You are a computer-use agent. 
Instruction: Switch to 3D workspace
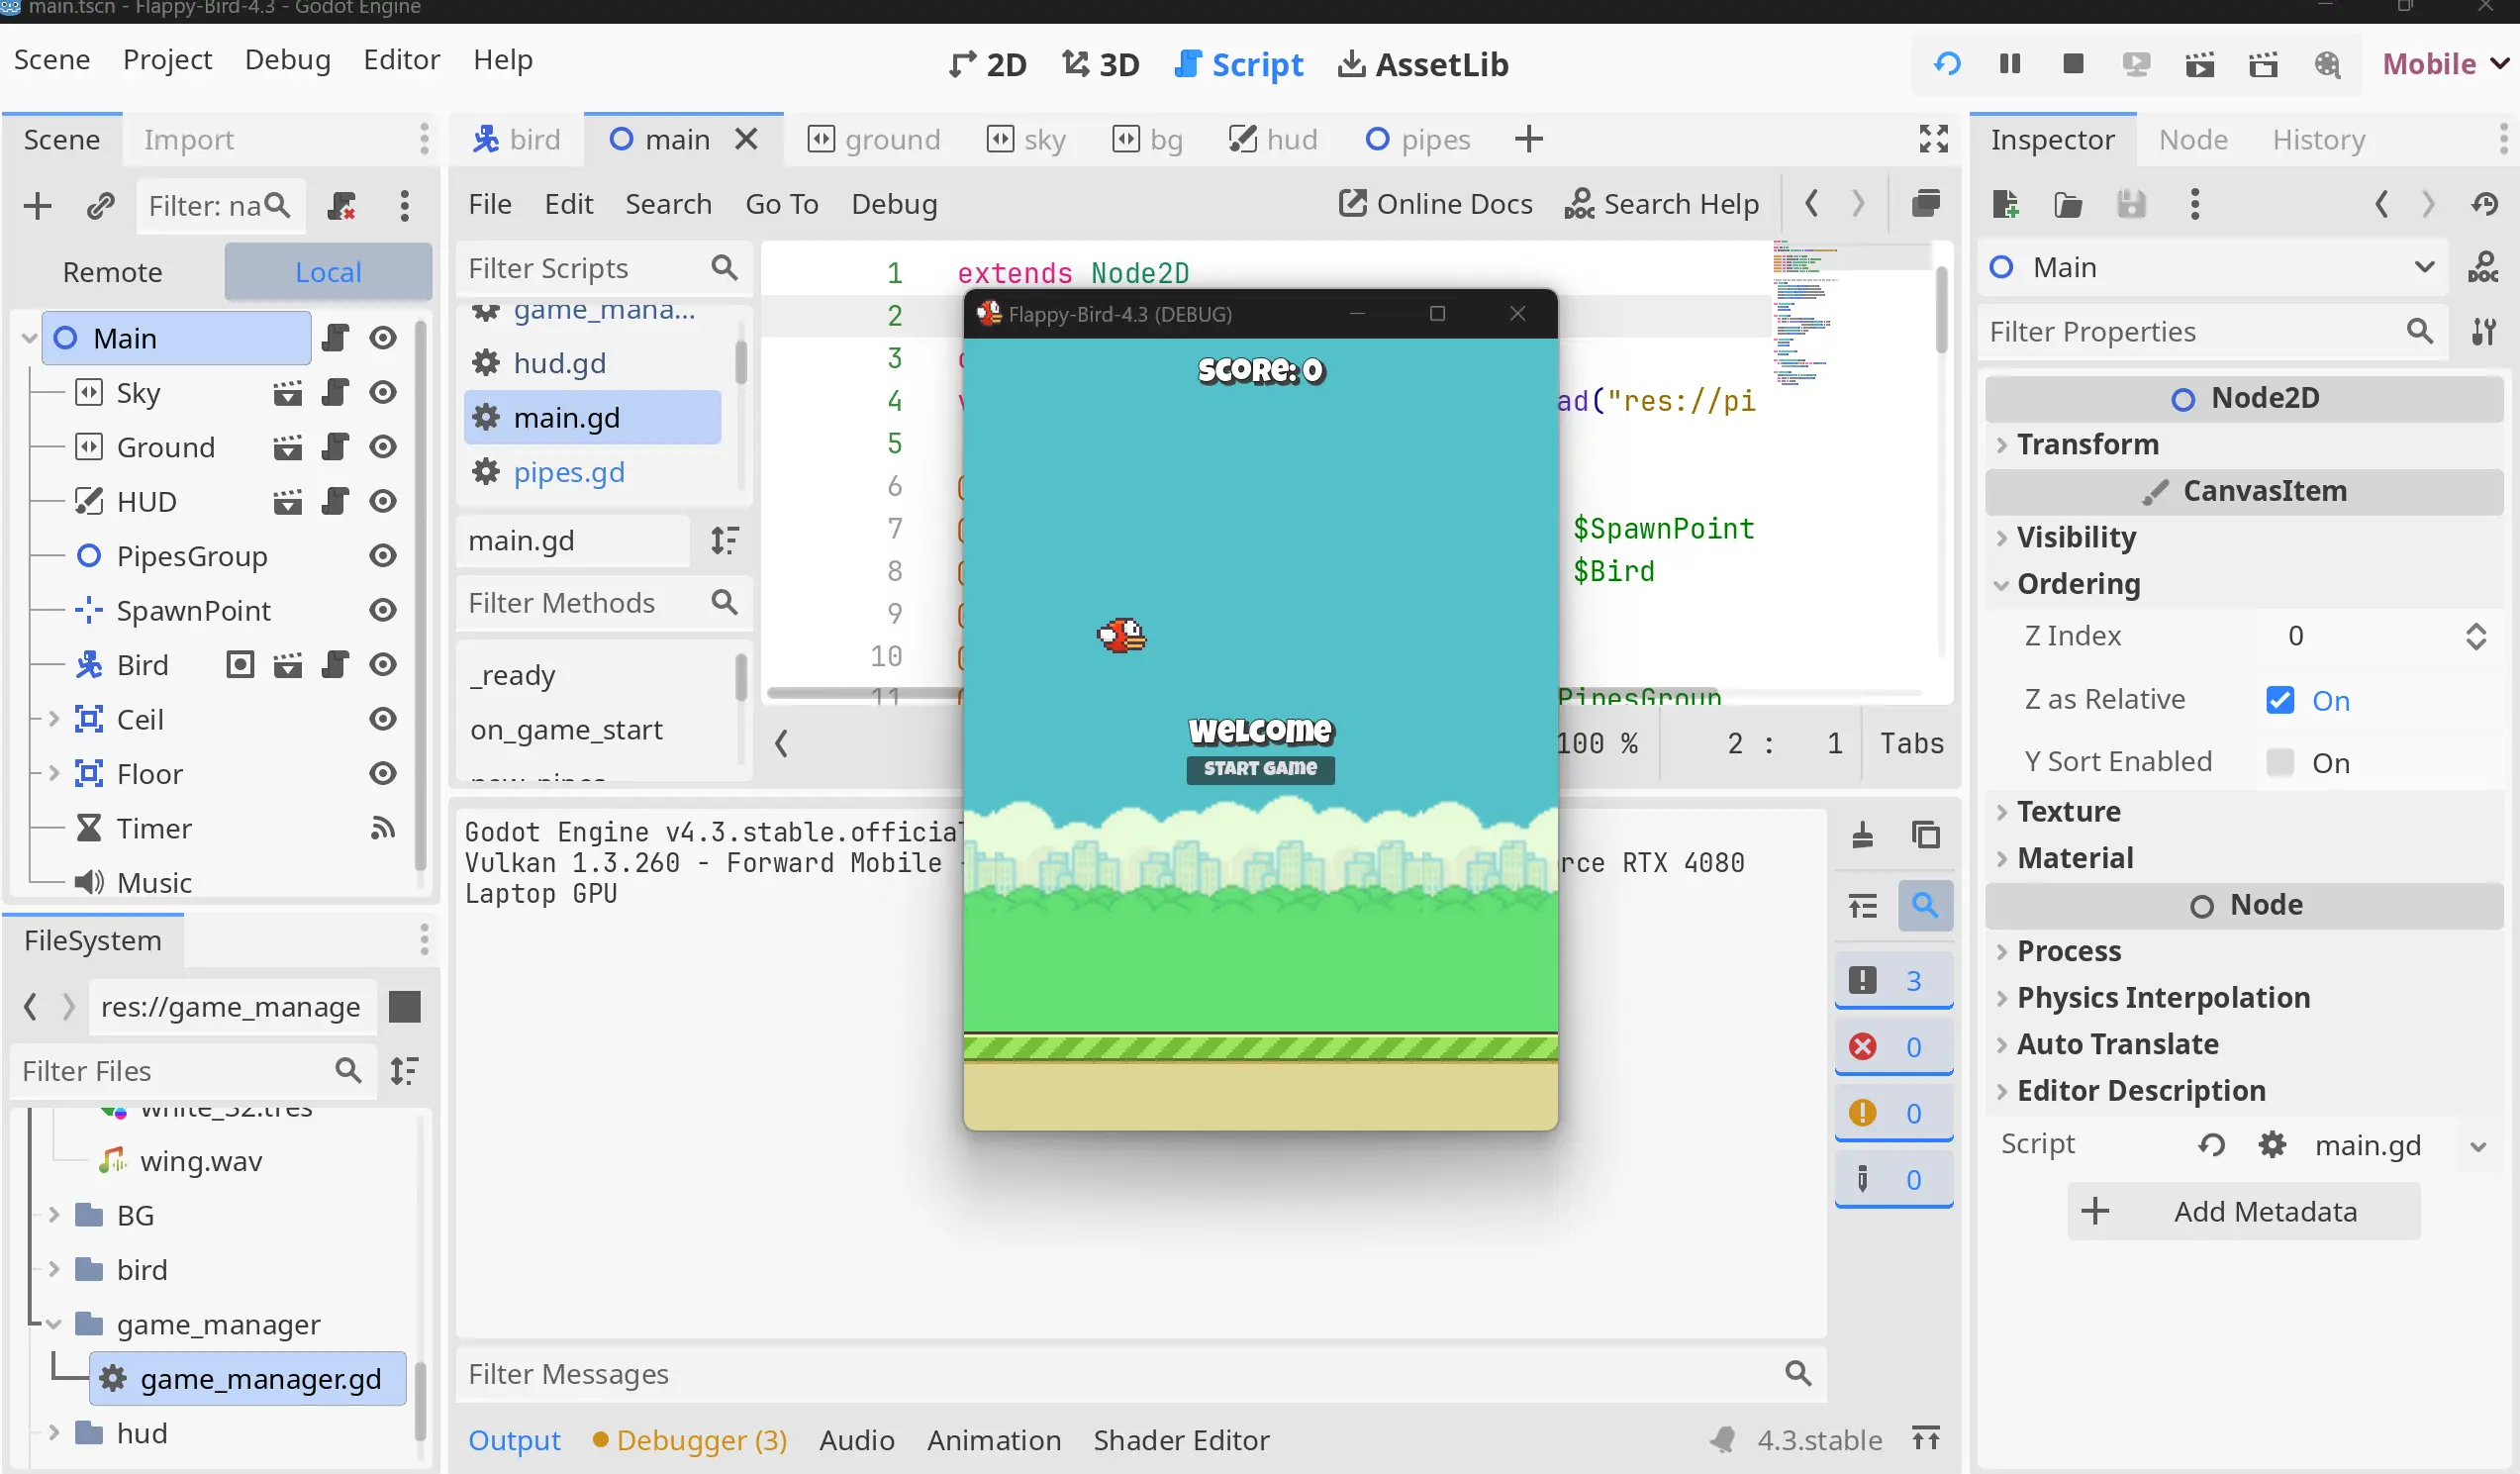point(1100,64)
